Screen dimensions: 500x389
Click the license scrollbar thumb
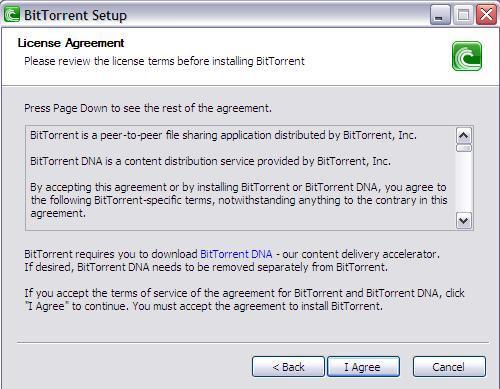[x=464, y=148]
